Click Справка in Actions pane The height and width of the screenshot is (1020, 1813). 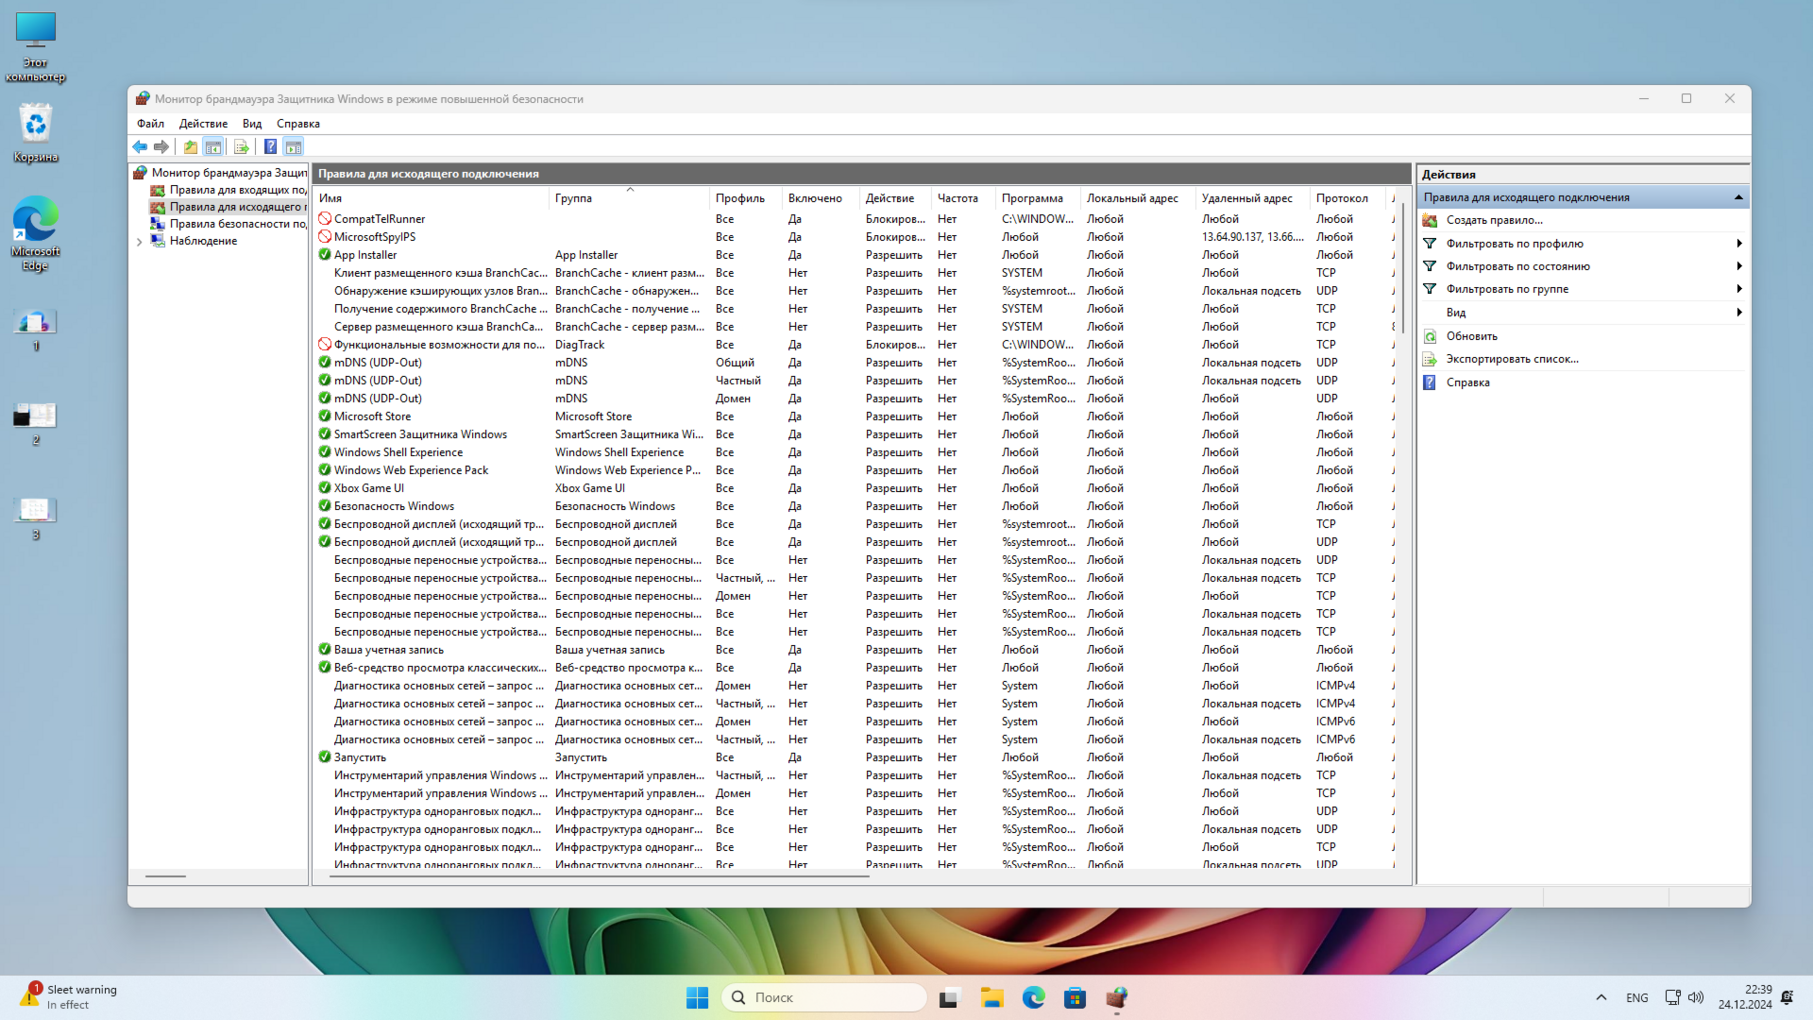click(1468, 382)
